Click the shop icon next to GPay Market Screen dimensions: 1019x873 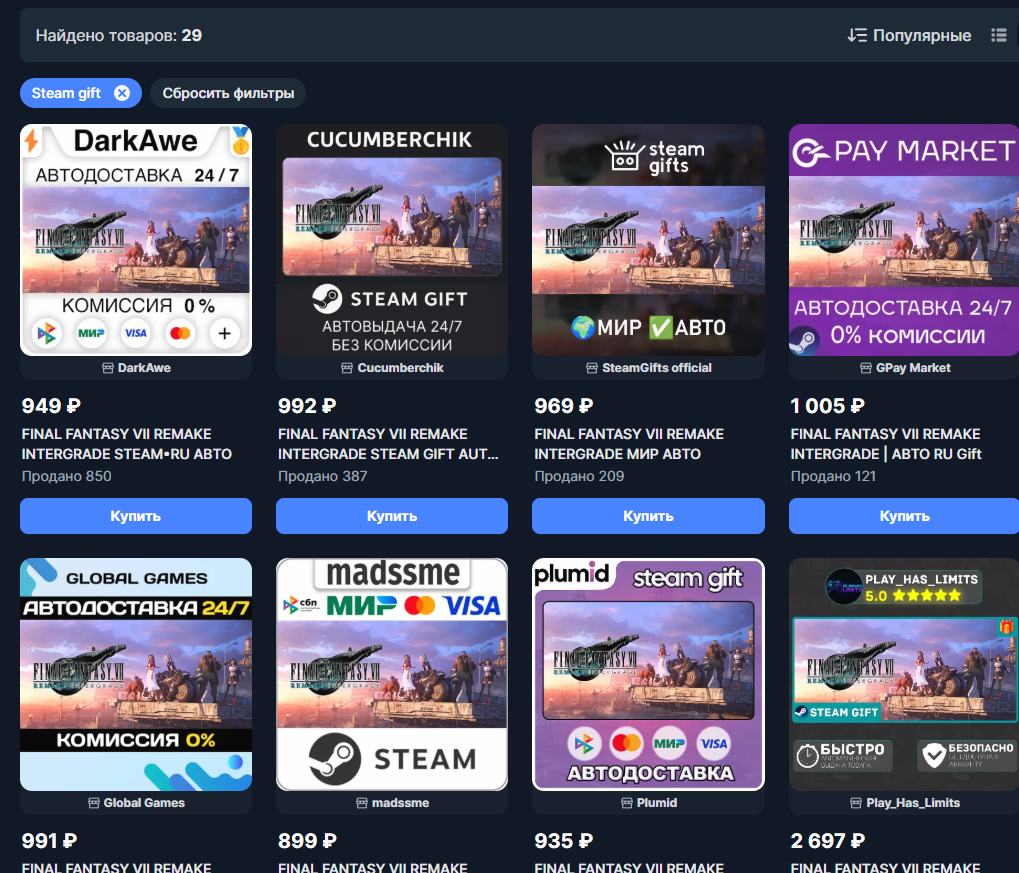click(866, 368)
